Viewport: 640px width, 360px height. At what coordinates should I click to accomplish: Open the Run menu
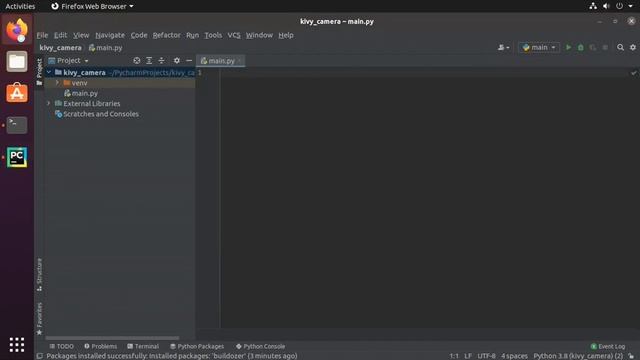click(x=192, y=35)
